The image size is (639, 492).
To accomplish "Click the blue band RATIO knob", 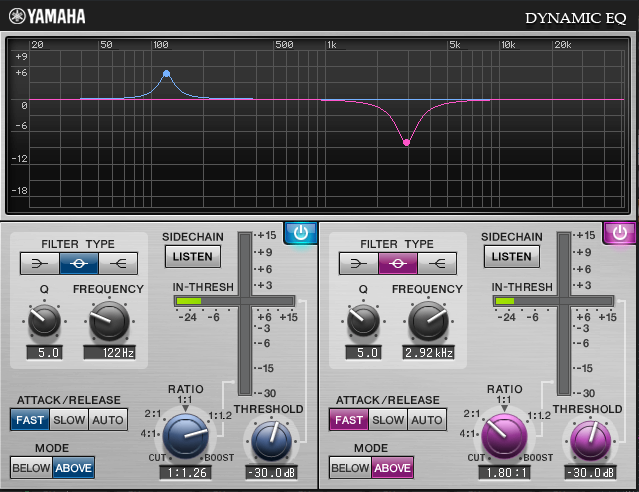I will pos(186,436).
